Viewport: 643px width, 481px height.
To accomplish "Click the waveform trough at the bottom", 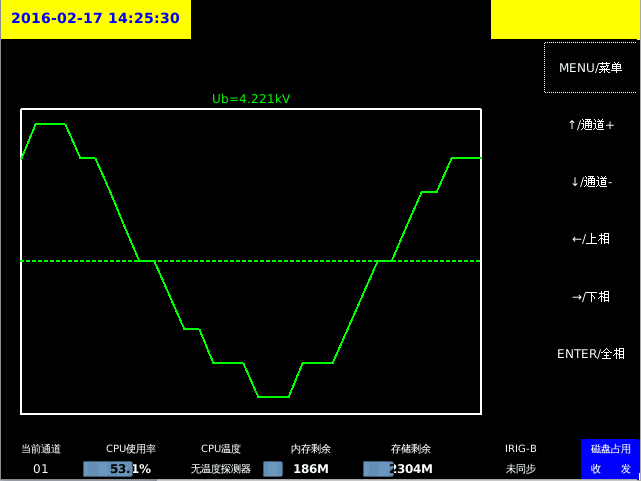I will click(273, 397).
